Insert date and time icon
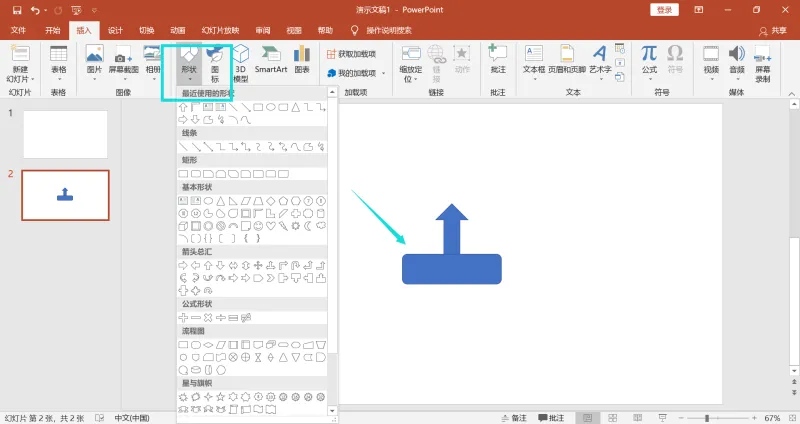 pyautogui.click(x=620, y=48)
